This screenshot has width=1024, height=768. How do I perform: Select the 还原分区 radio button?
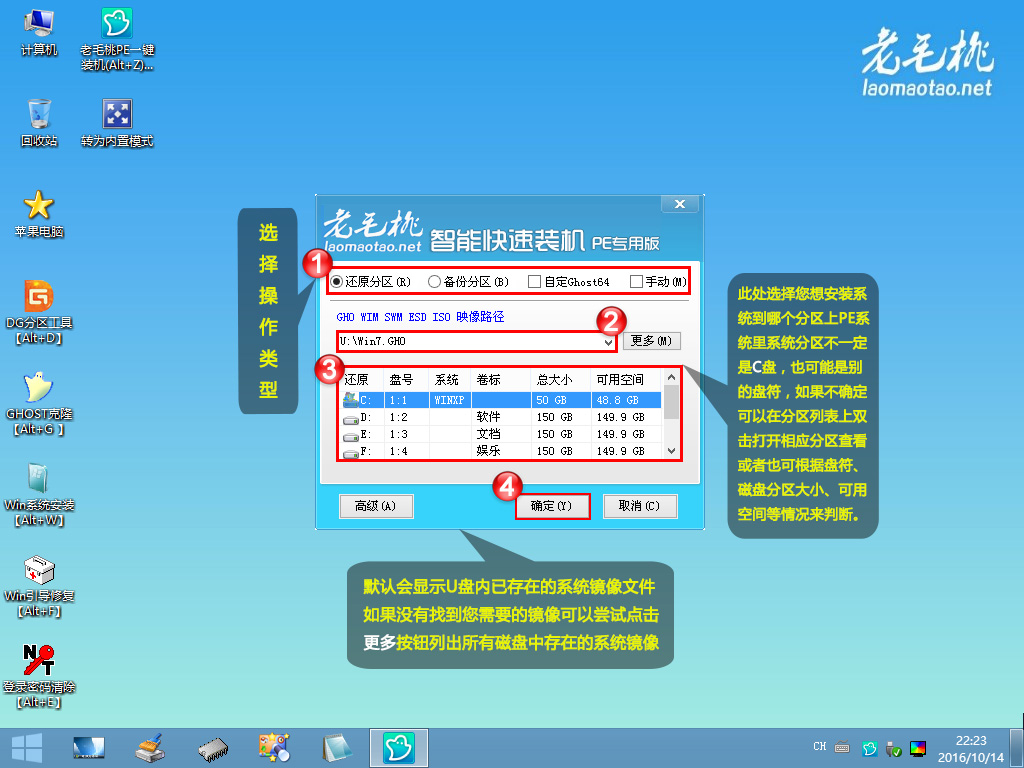(334, 281)
